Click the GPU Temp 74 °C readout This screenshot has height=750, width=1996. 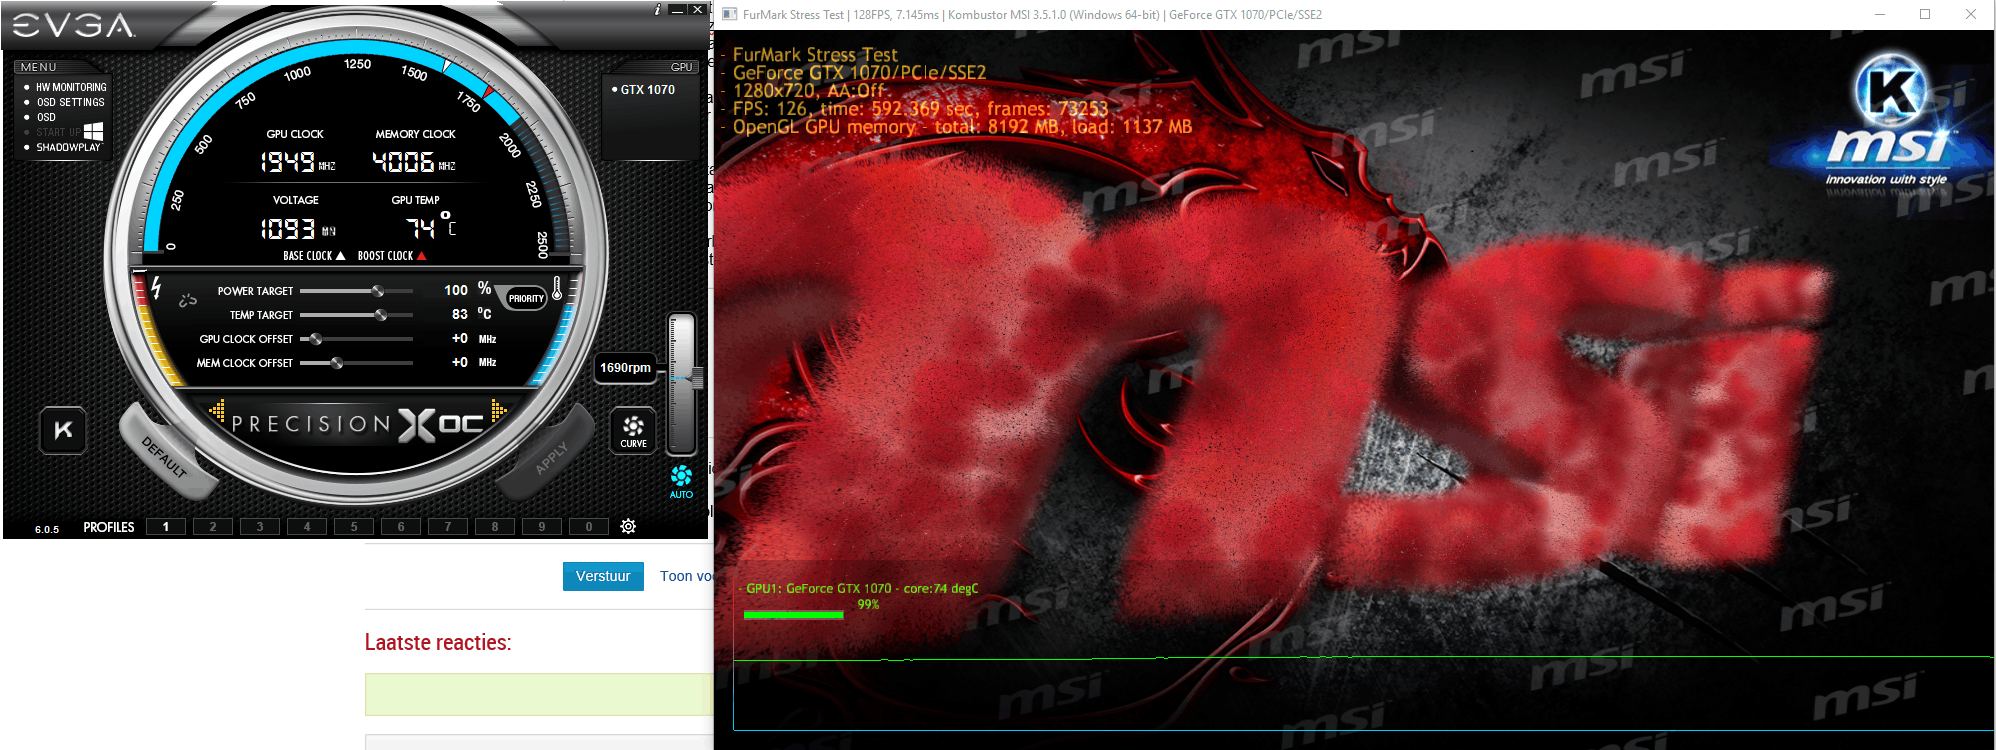click(x=431, y=226)
